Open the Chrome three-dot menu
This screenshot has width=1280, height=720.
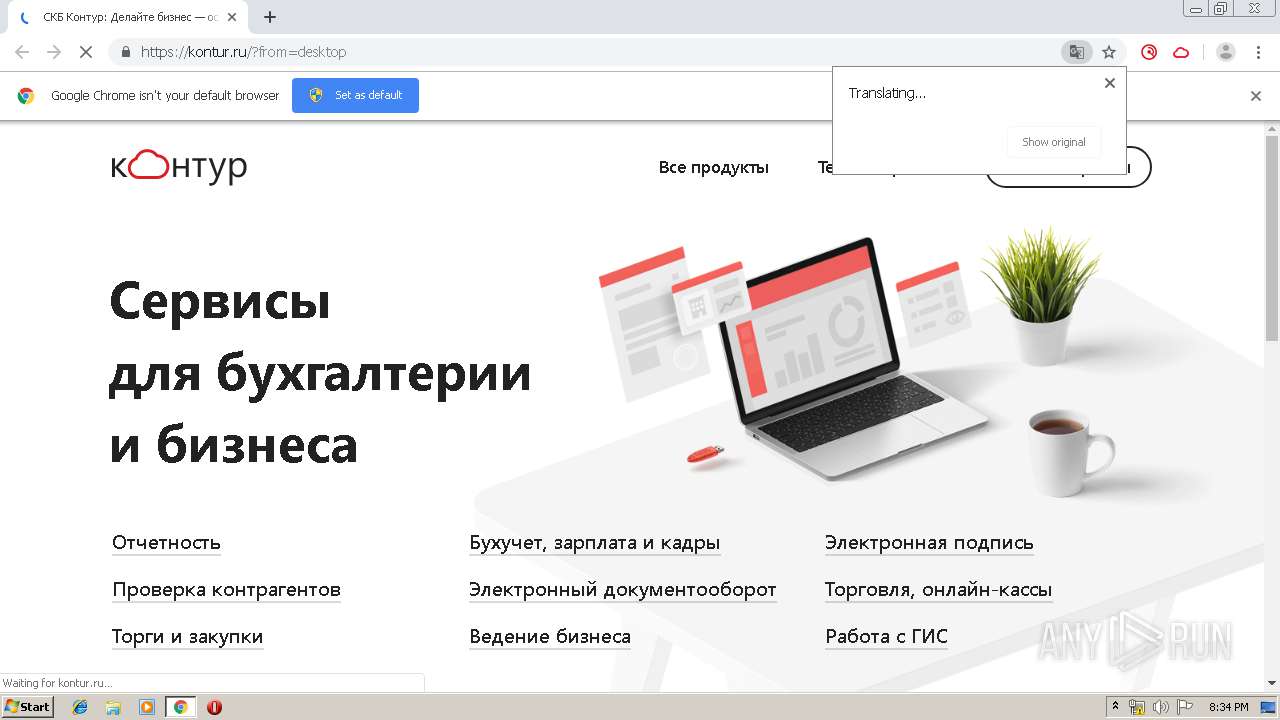coord(1258,52)
